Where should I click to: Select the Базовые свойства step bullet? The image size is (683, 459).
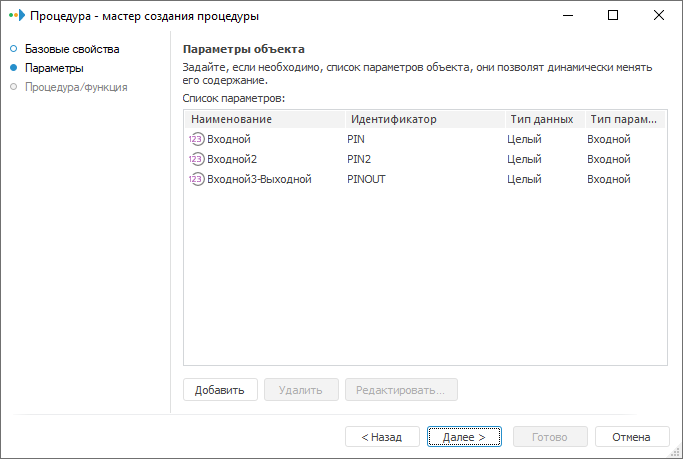point(13,48)
